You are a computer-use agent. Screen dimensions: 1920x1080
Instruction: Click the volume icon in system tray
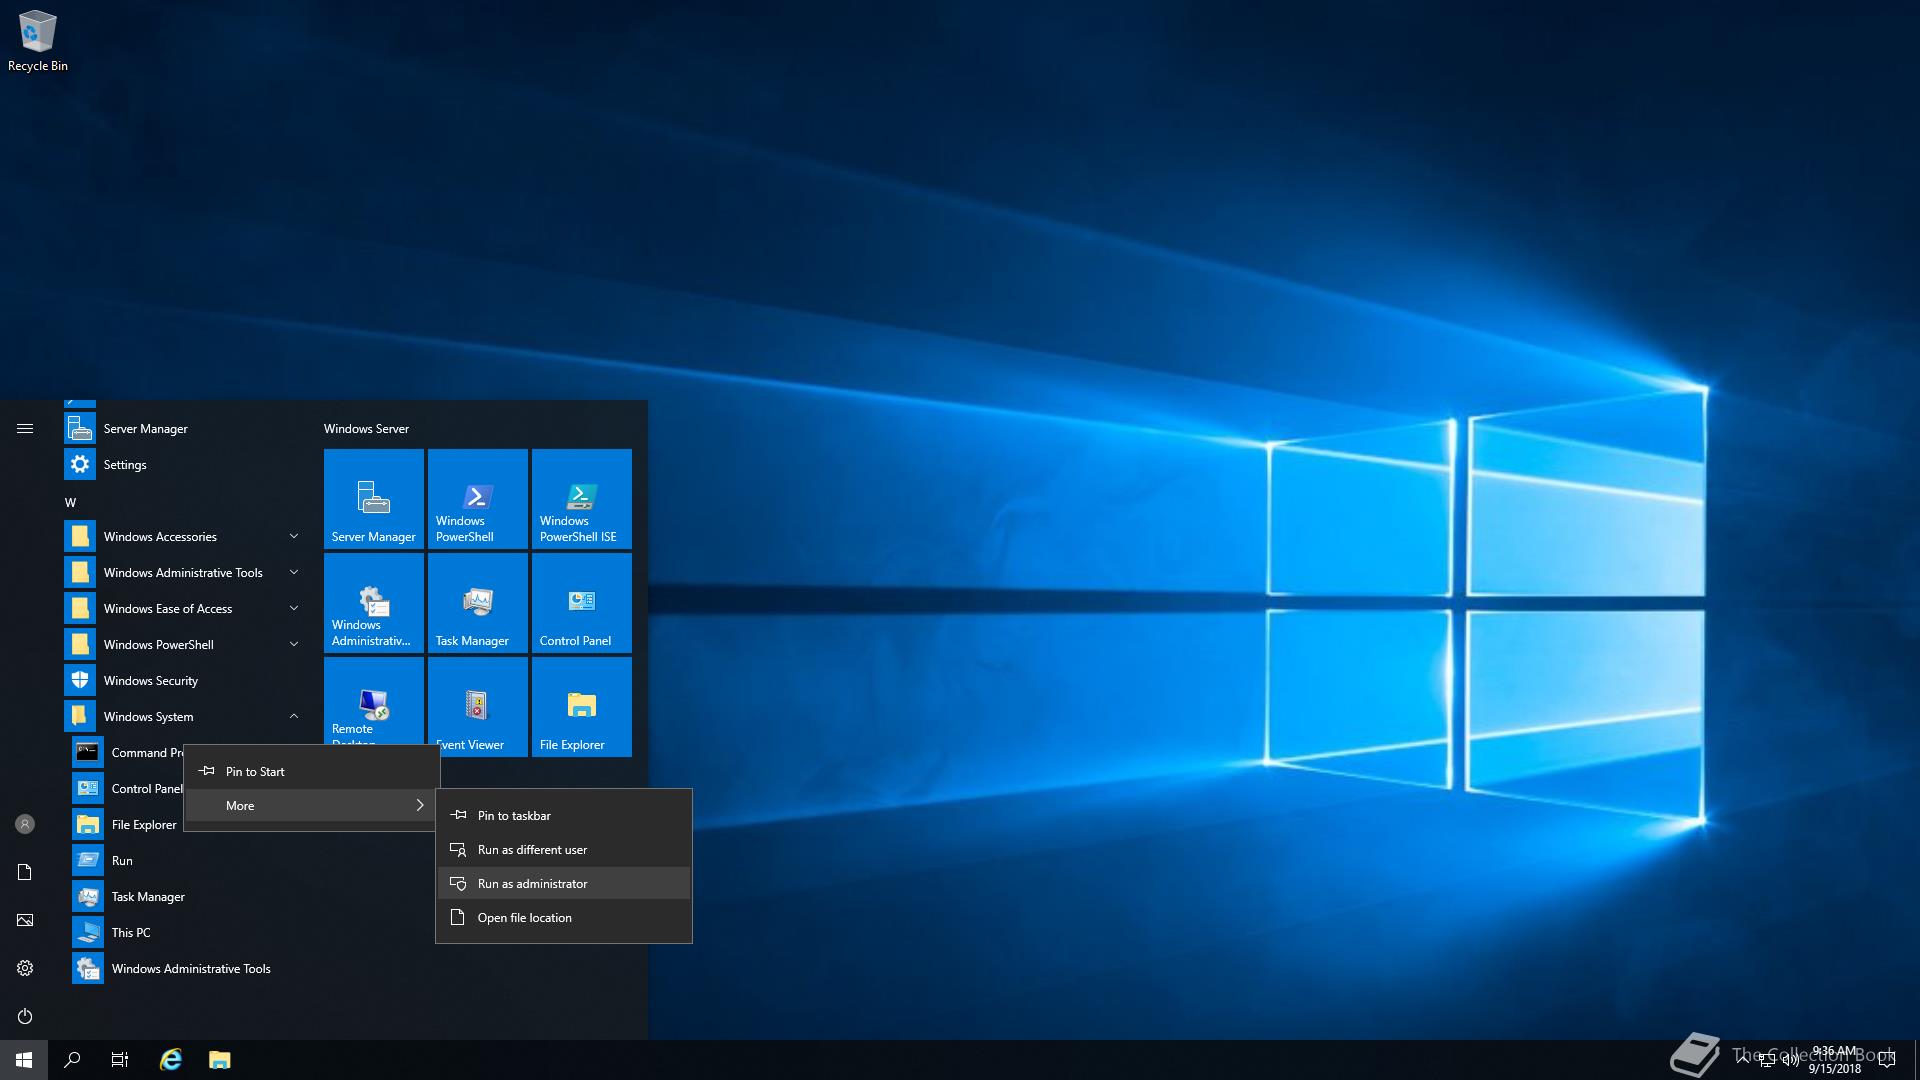(x=1790, y=1060)
